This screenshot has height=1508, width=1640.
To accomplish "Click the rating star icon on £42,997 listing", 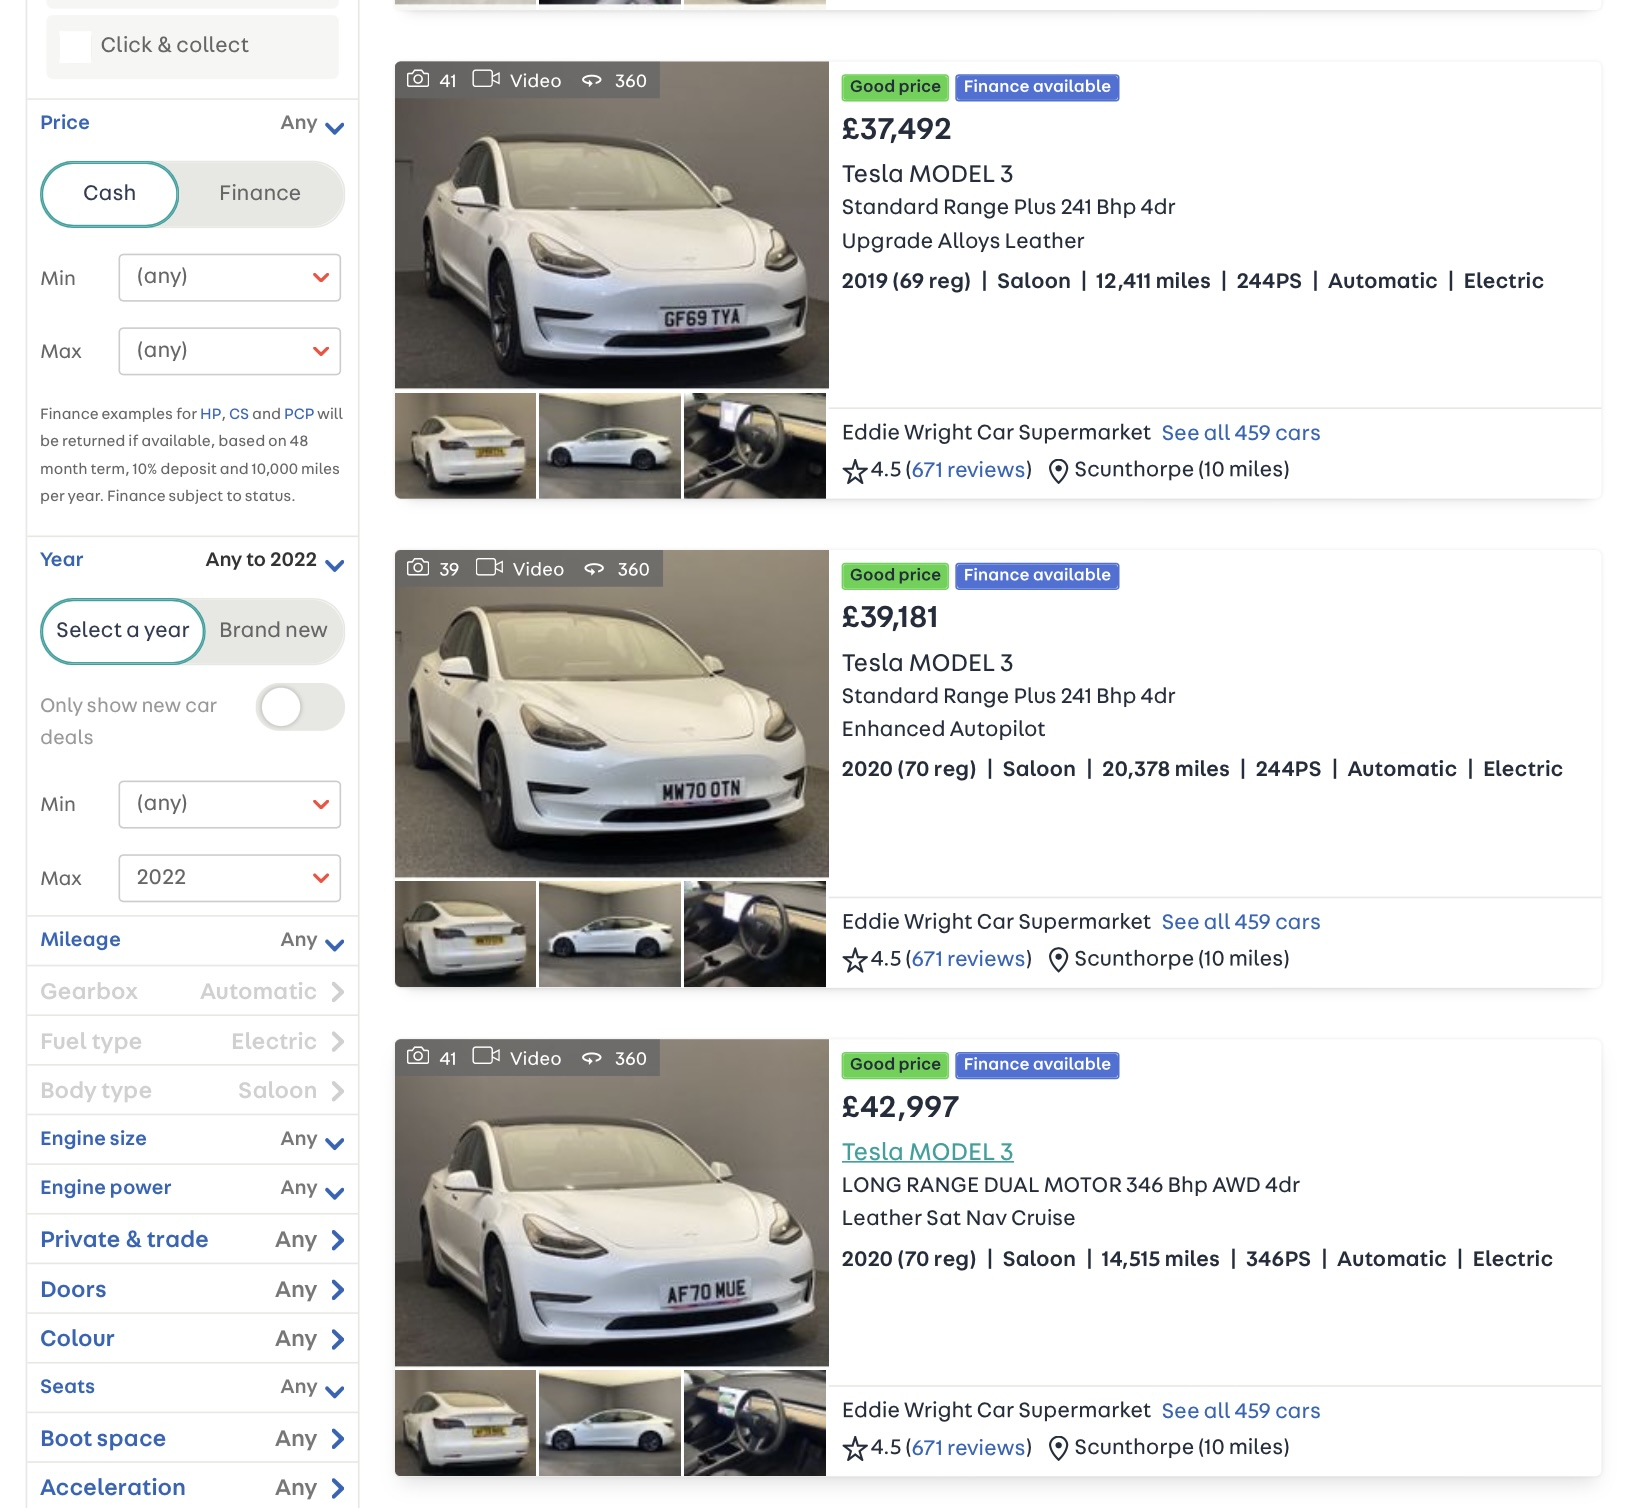I will [855, 1449].
